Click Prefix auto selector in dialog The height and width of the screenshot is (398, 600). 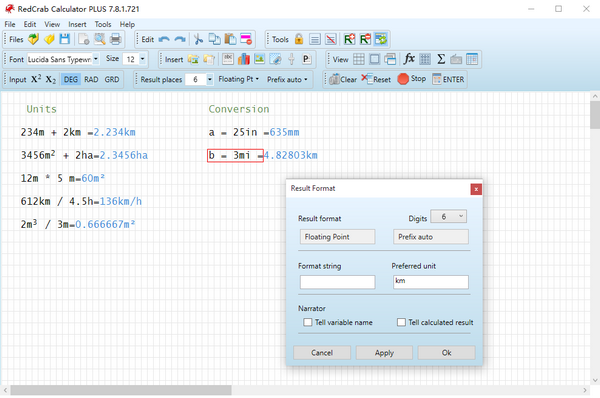(x=430, y=237)
